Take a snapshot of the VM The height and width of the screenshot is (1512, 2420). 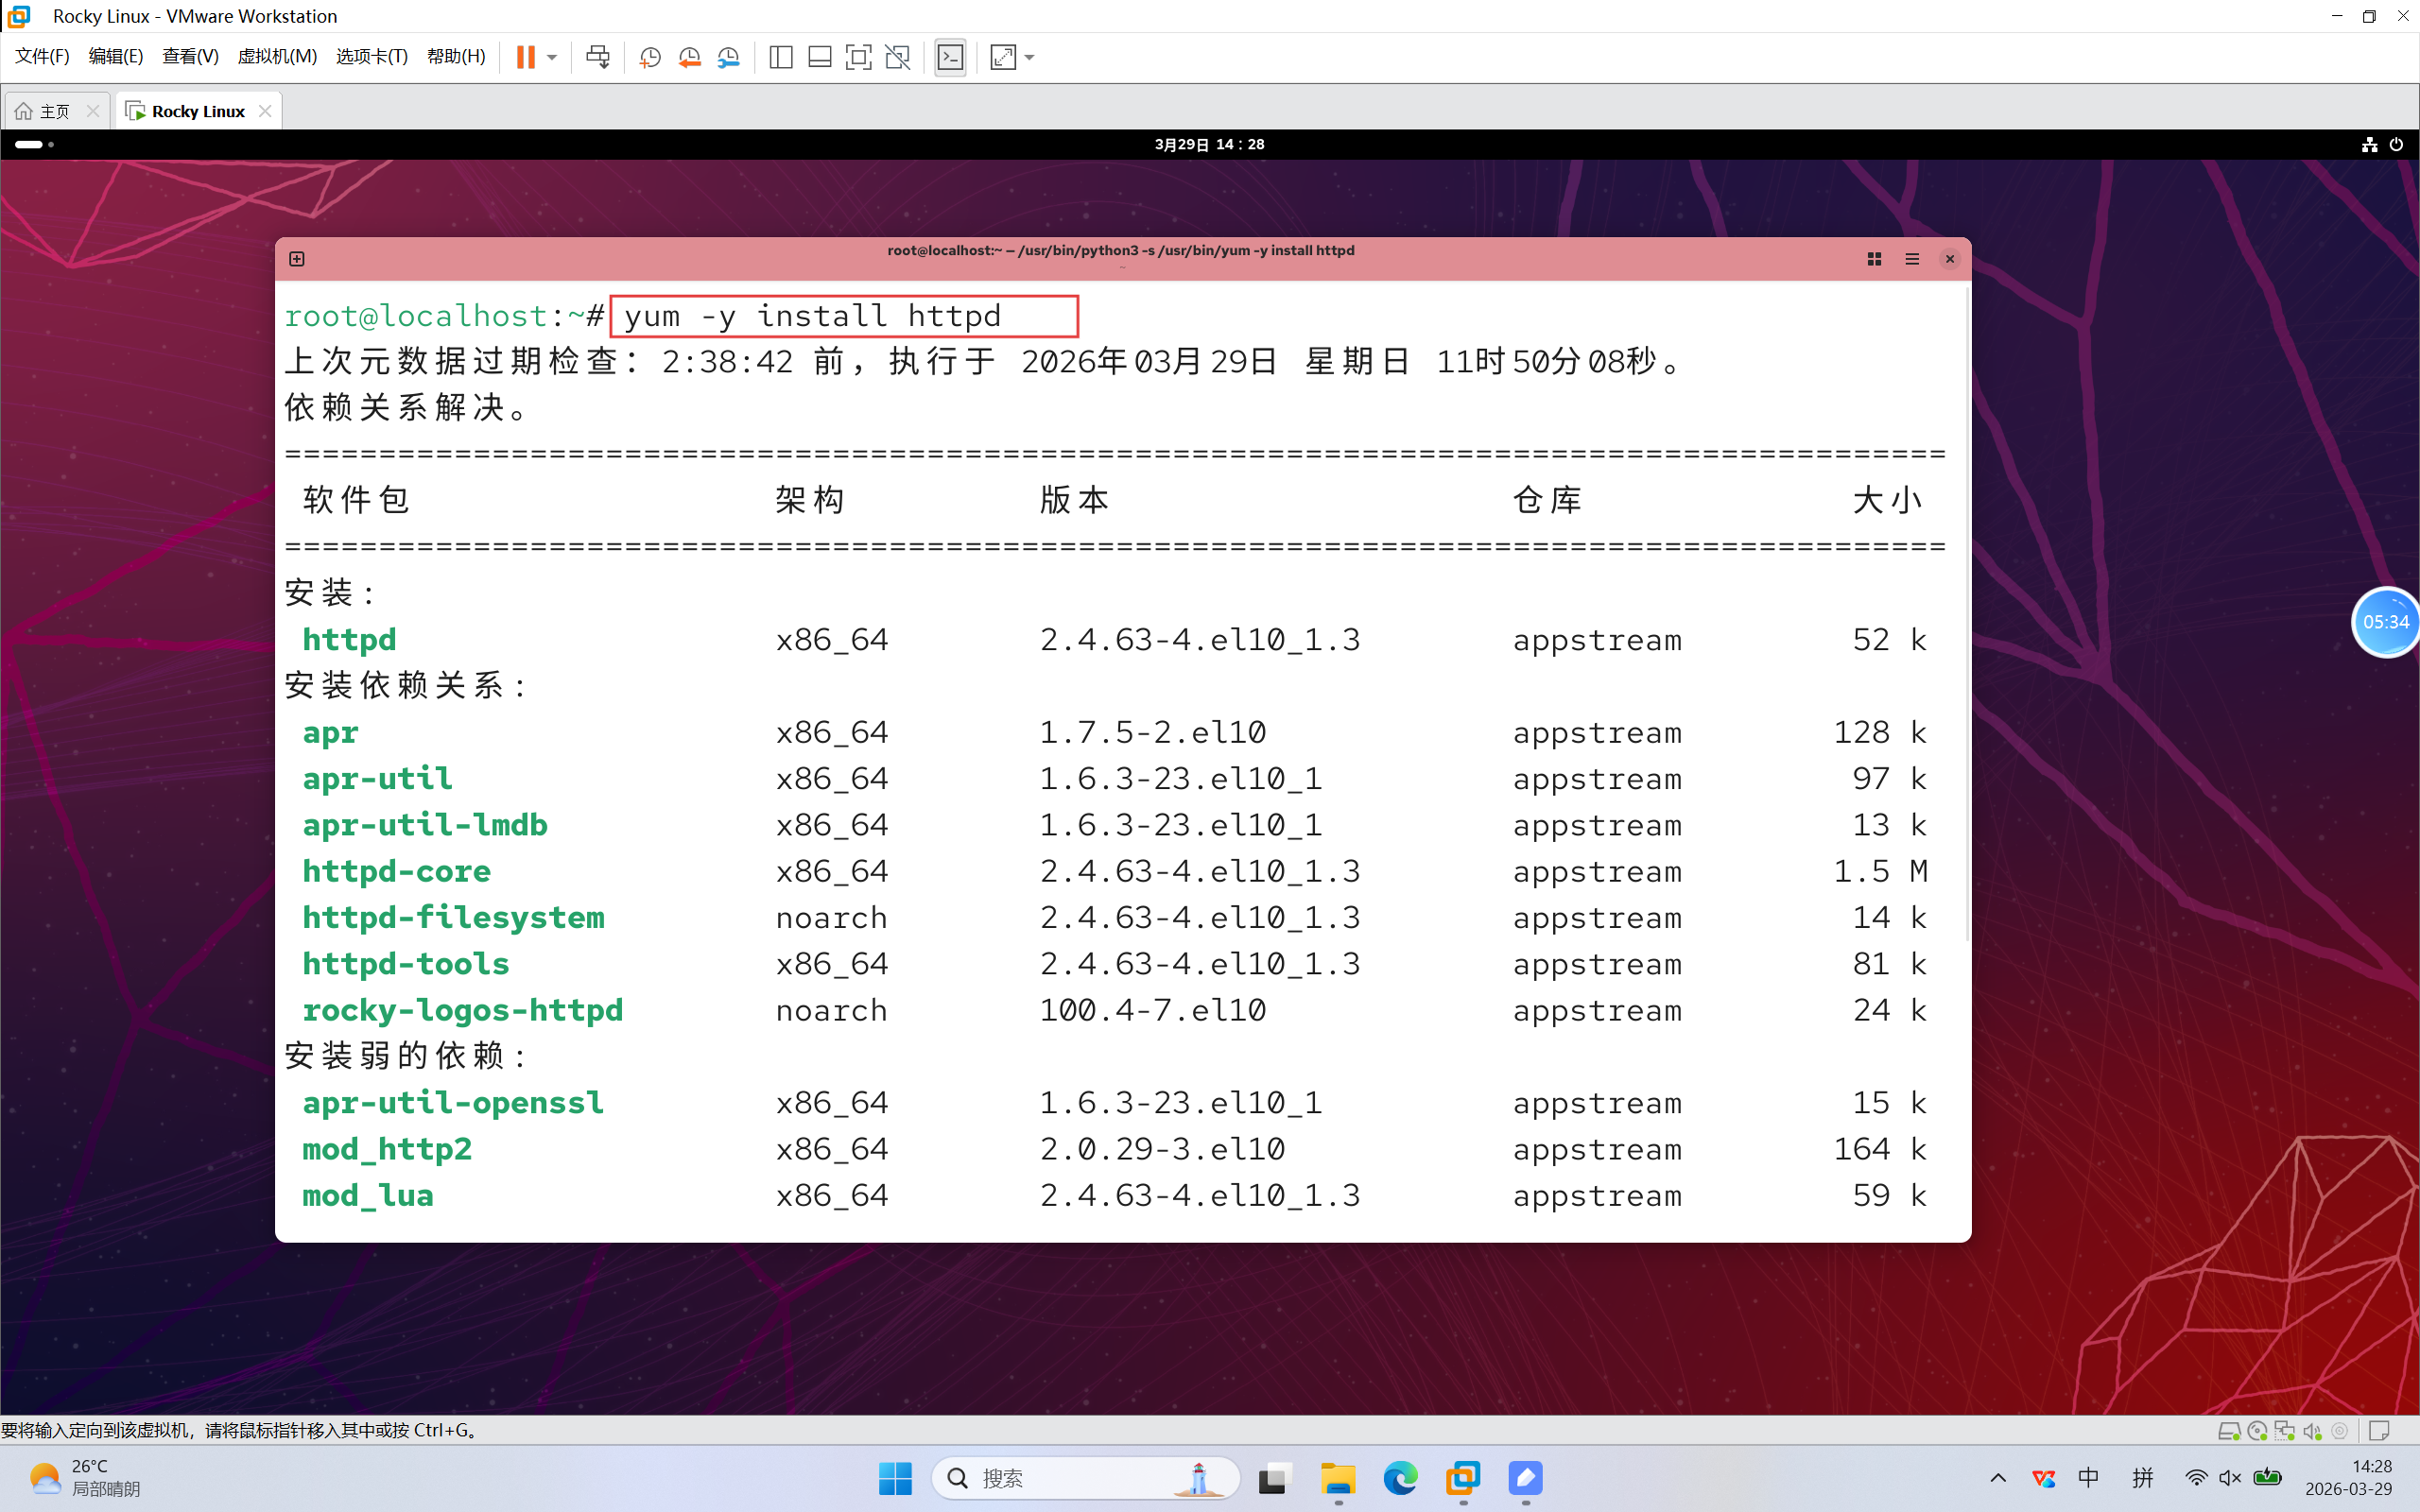650,57
